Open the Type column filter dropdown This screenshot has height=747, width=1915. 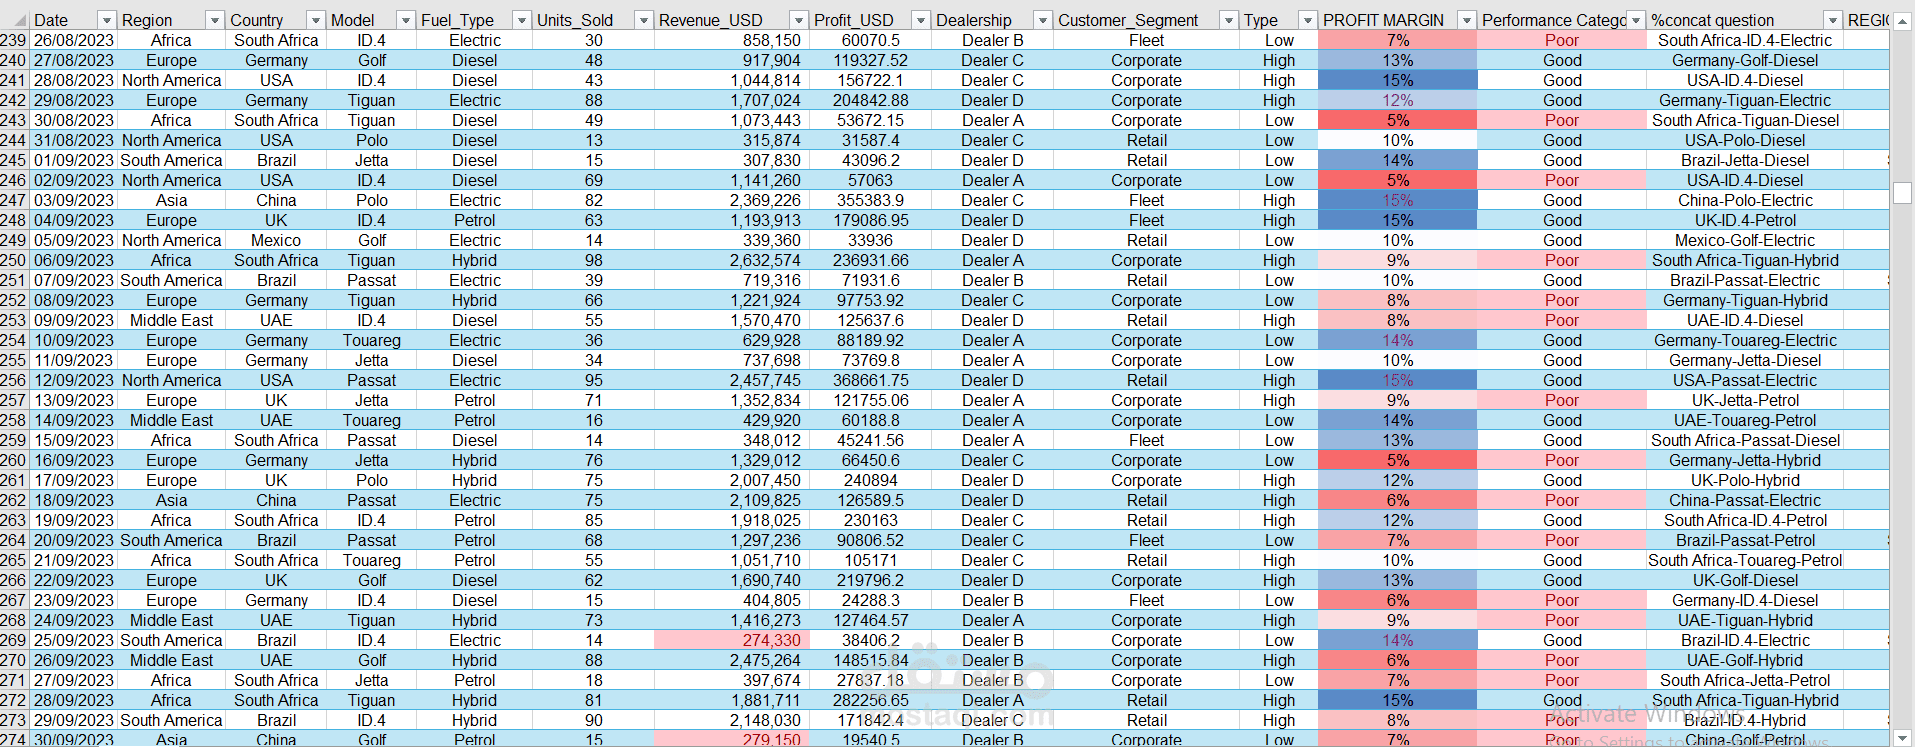click(1308, 20)
